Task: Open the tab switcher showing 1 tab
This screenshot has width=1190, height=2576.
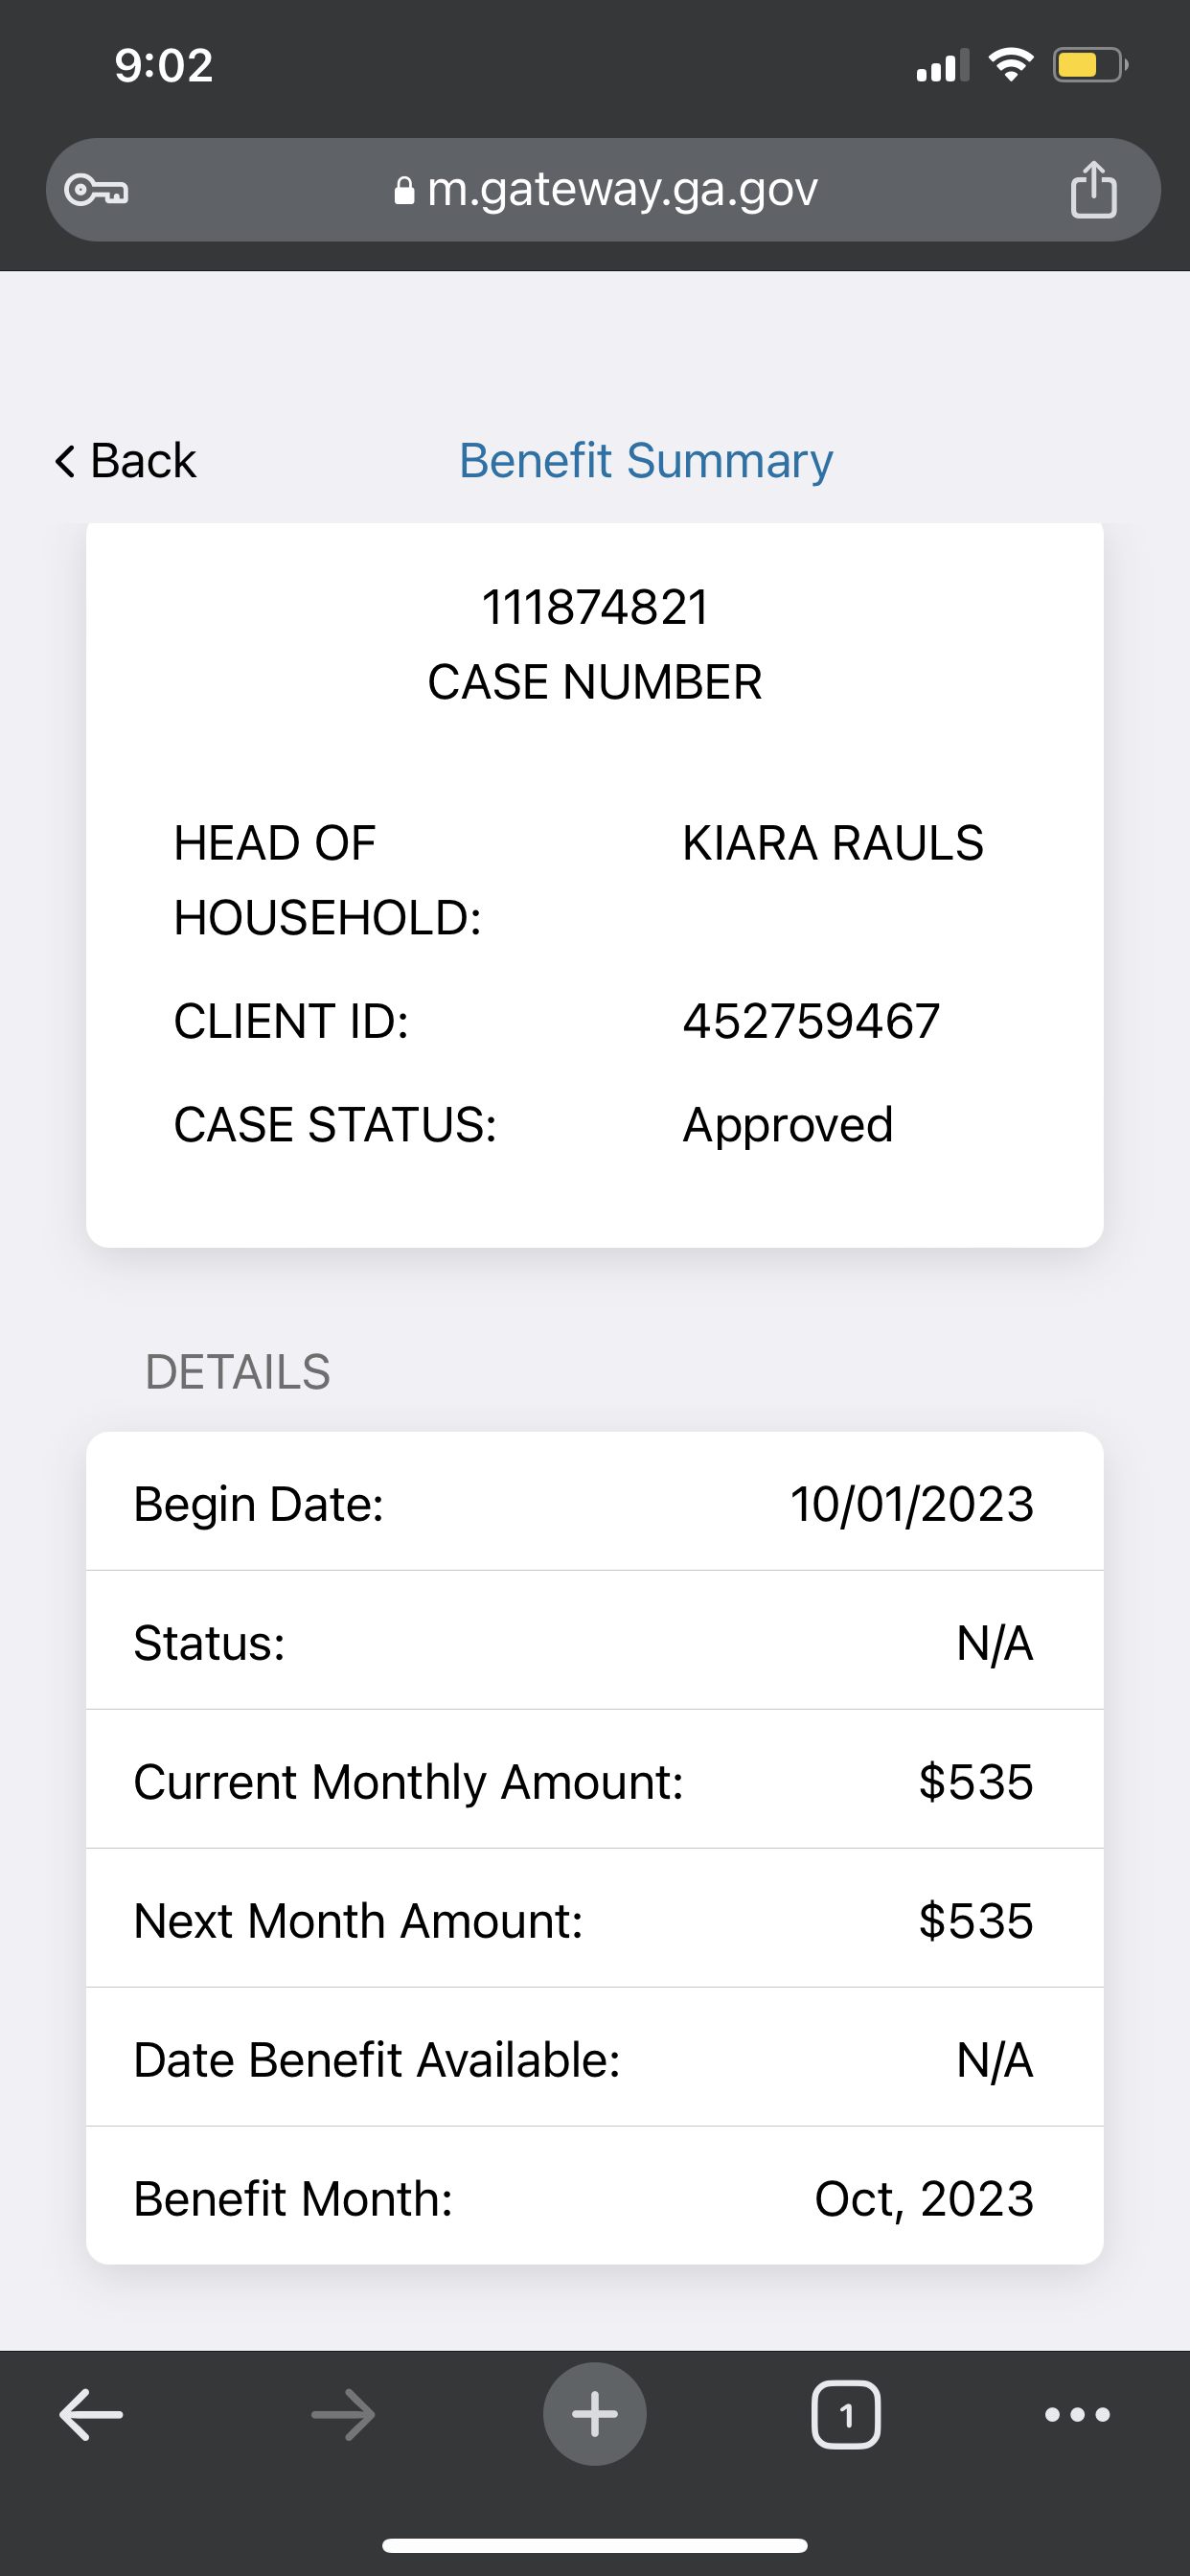Action: 846,2415
